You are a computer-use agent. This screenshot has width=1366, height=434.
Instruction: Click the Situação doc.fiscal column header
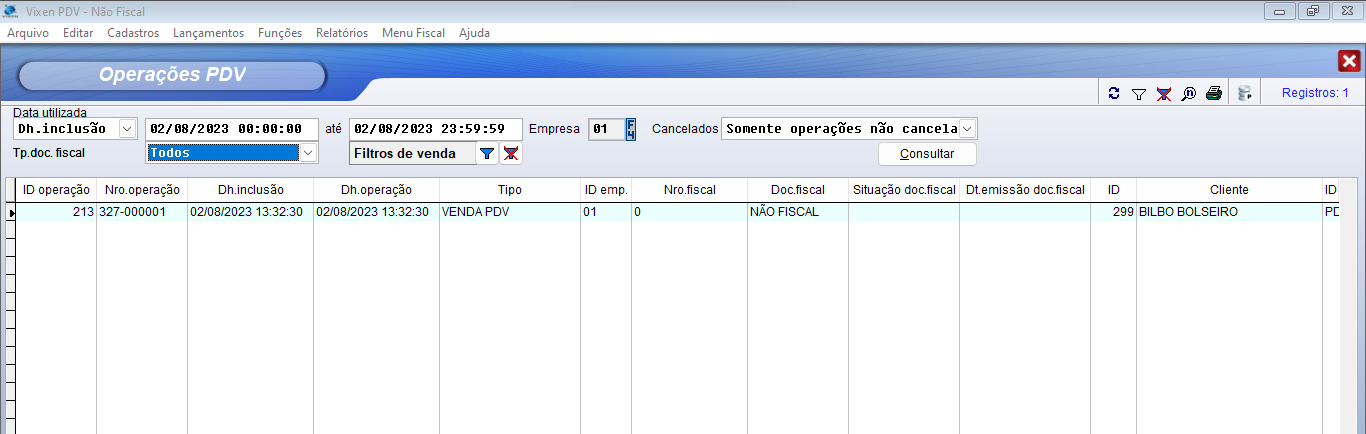pyautogui.click(x=904, y=189)
